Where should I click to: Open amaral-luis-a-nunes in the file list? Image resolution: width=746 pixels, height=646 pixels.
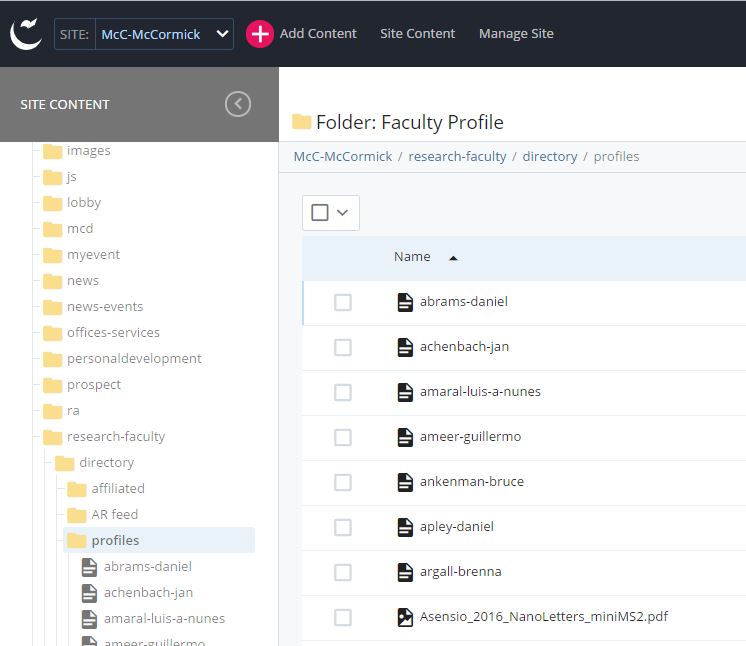coord(480,392)
